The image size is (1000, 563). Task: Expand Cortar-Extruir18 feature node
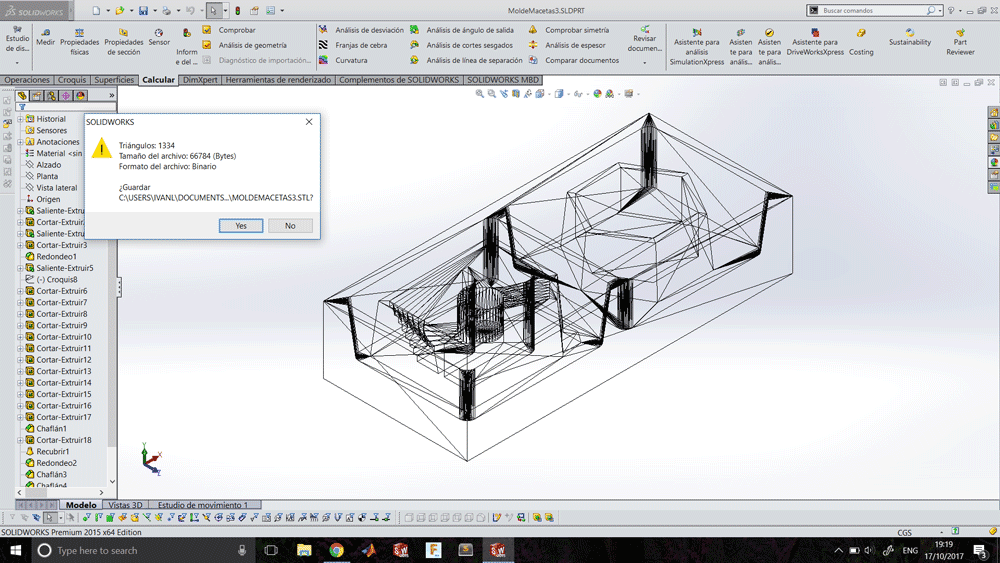pos(20,441)
